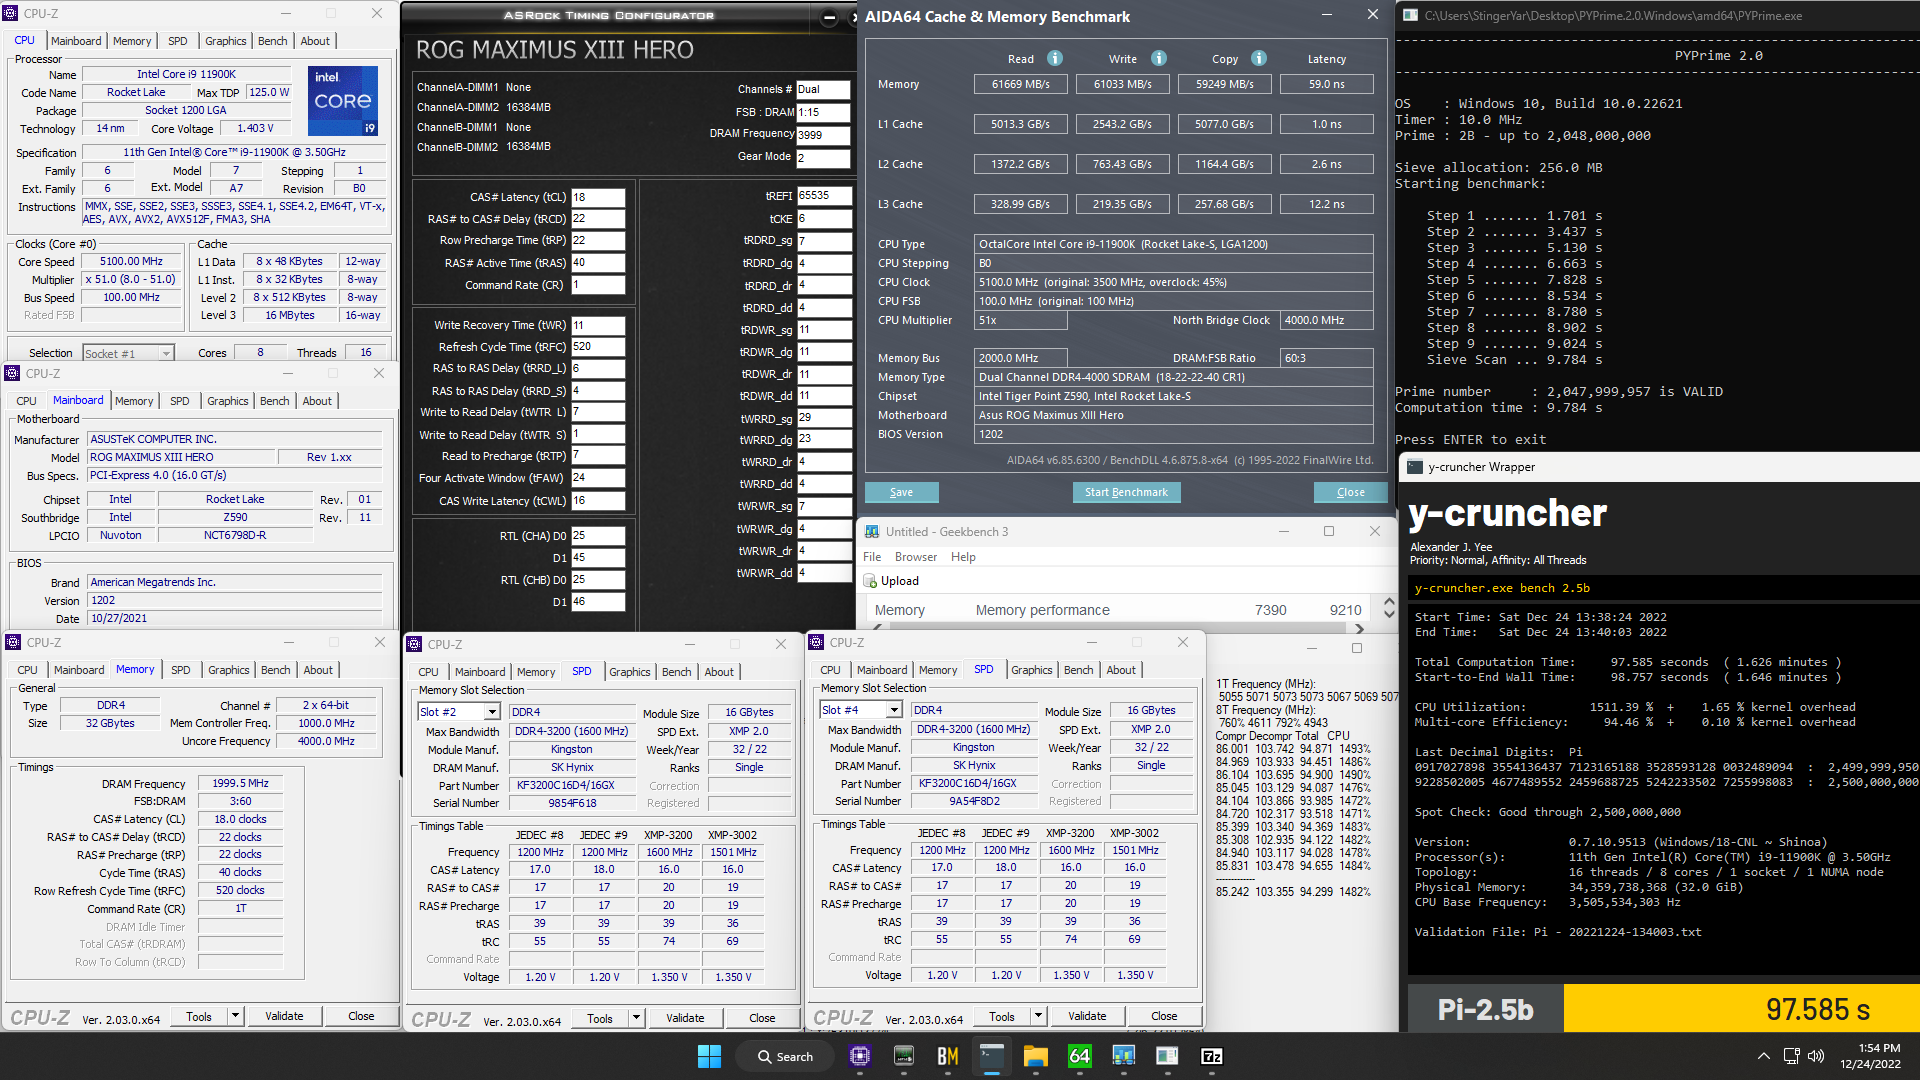This screenshot has height=1080, width=1920.
Task: Open the Help menu in Geekbench 3
Action: (x=963, y=557)
